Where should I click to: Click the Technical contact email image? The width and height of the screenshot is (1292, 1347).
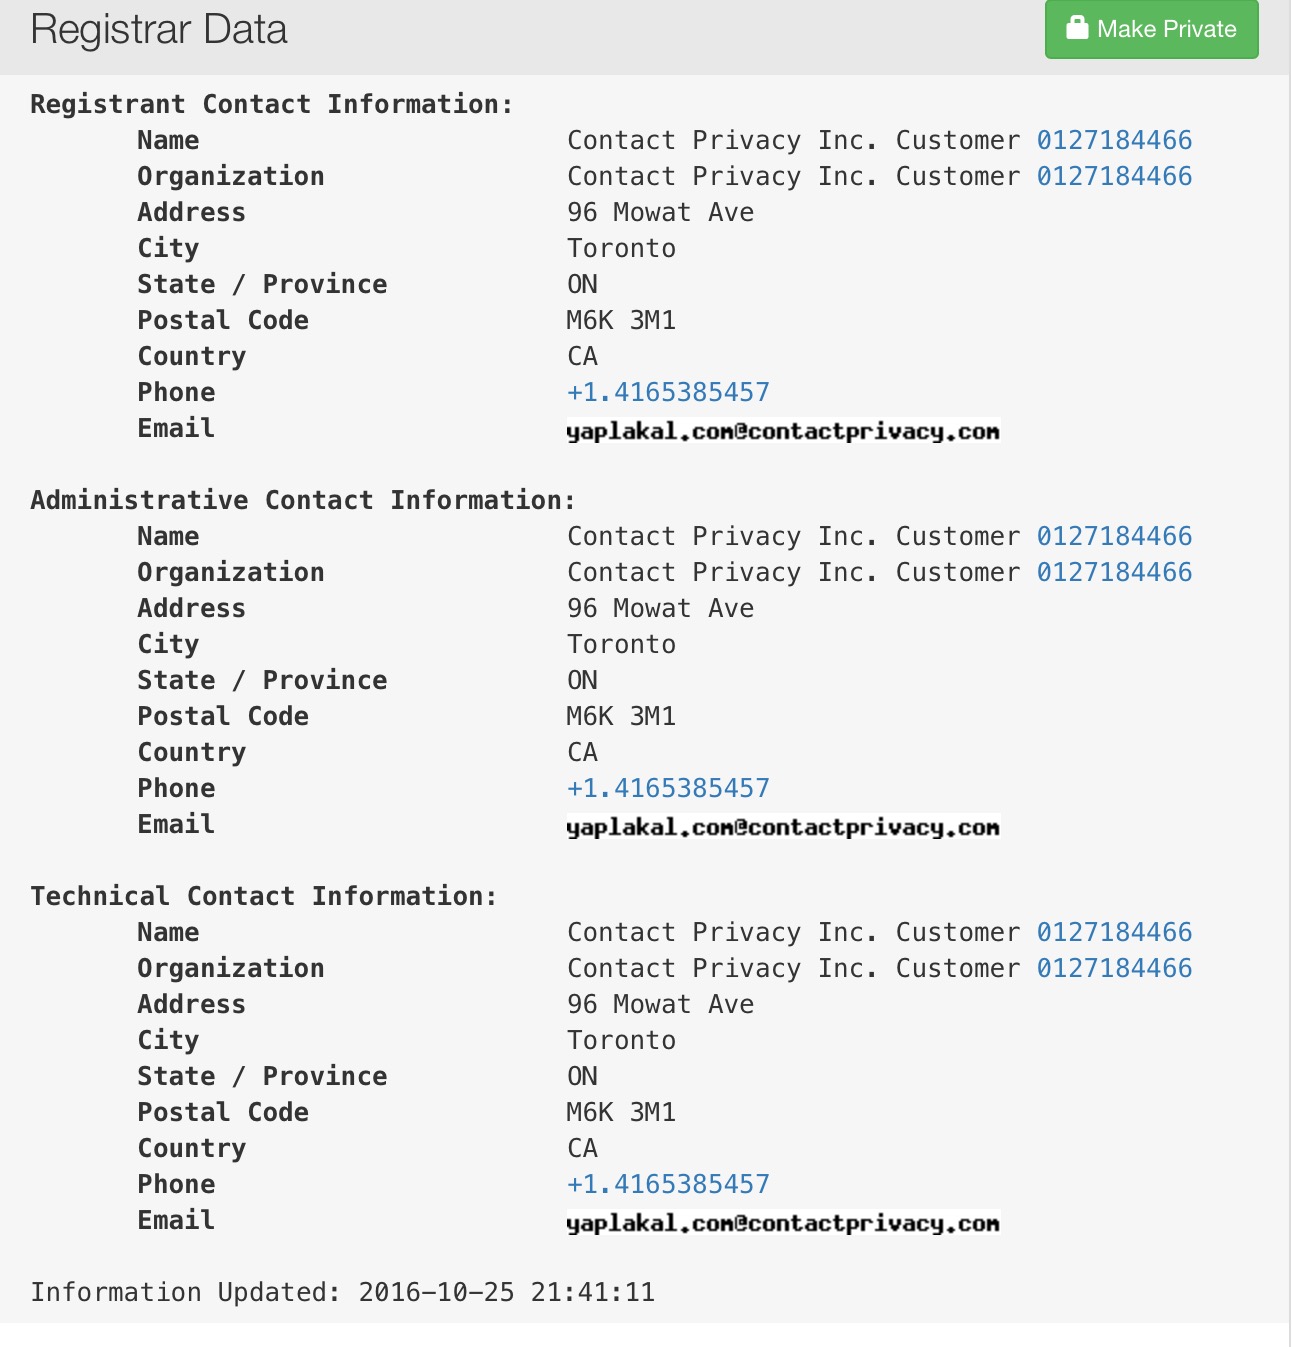click(x=783, y=1223)
